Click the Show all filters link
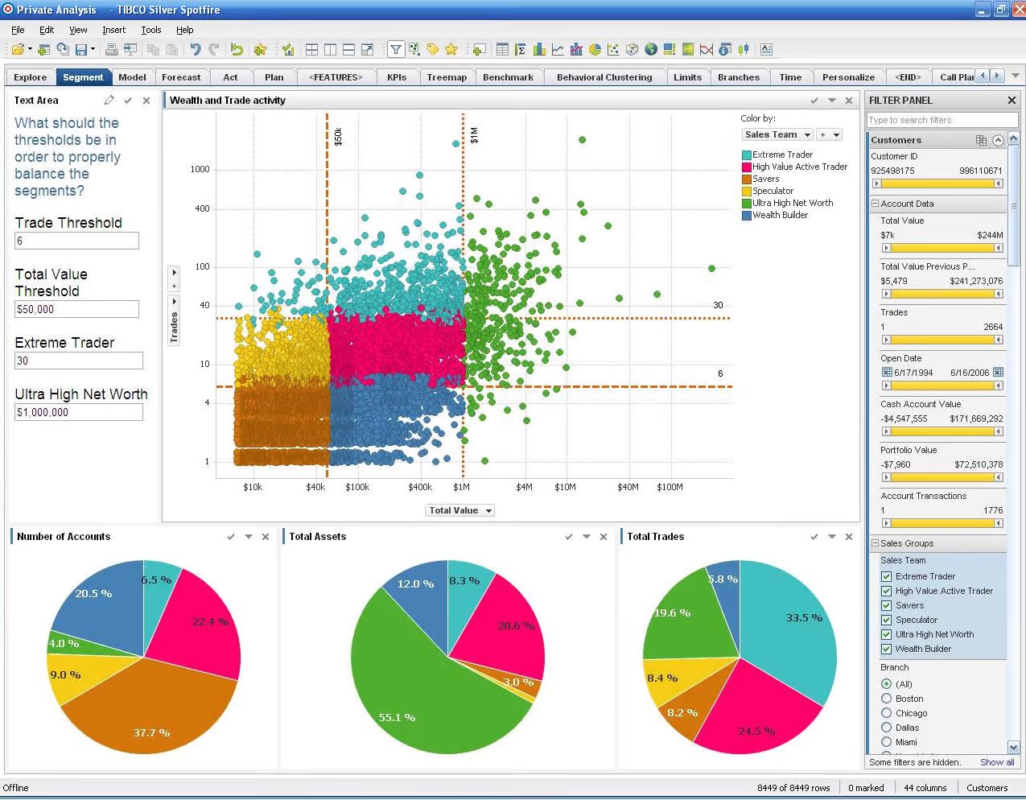 (x=996, y=762)
